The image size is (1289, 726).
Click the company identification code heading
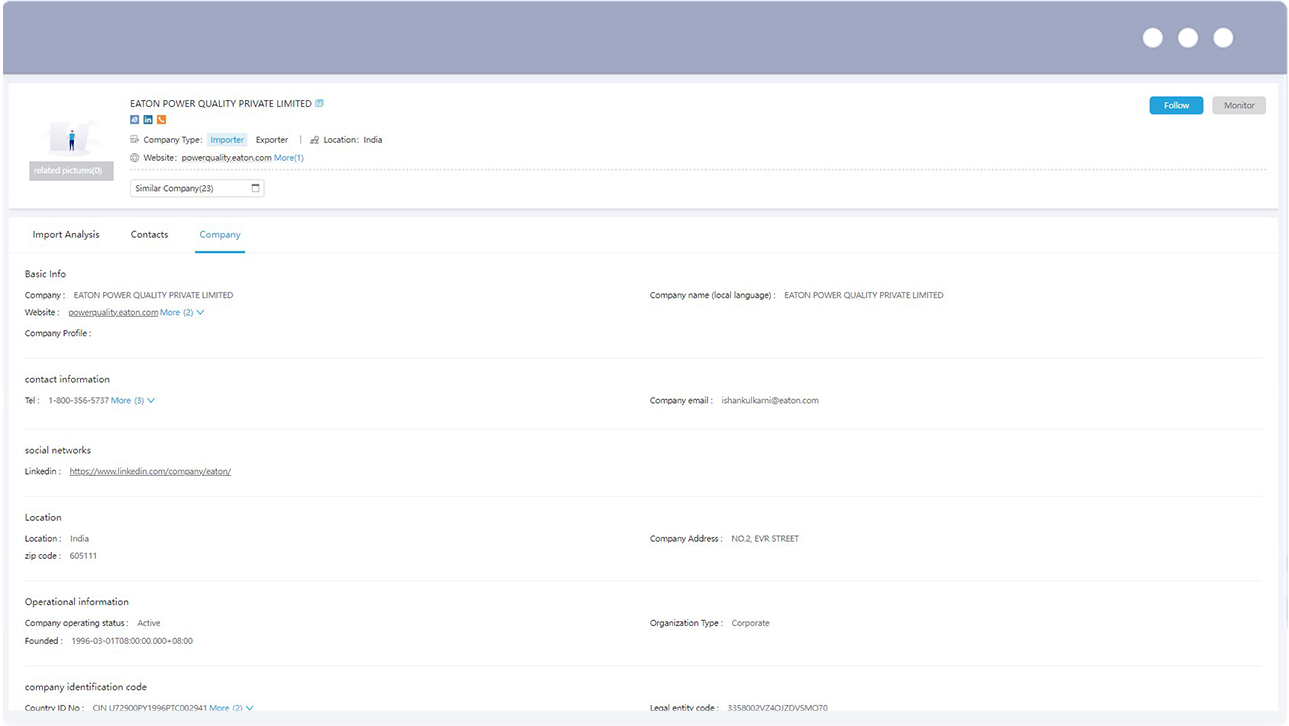point(86,687)
